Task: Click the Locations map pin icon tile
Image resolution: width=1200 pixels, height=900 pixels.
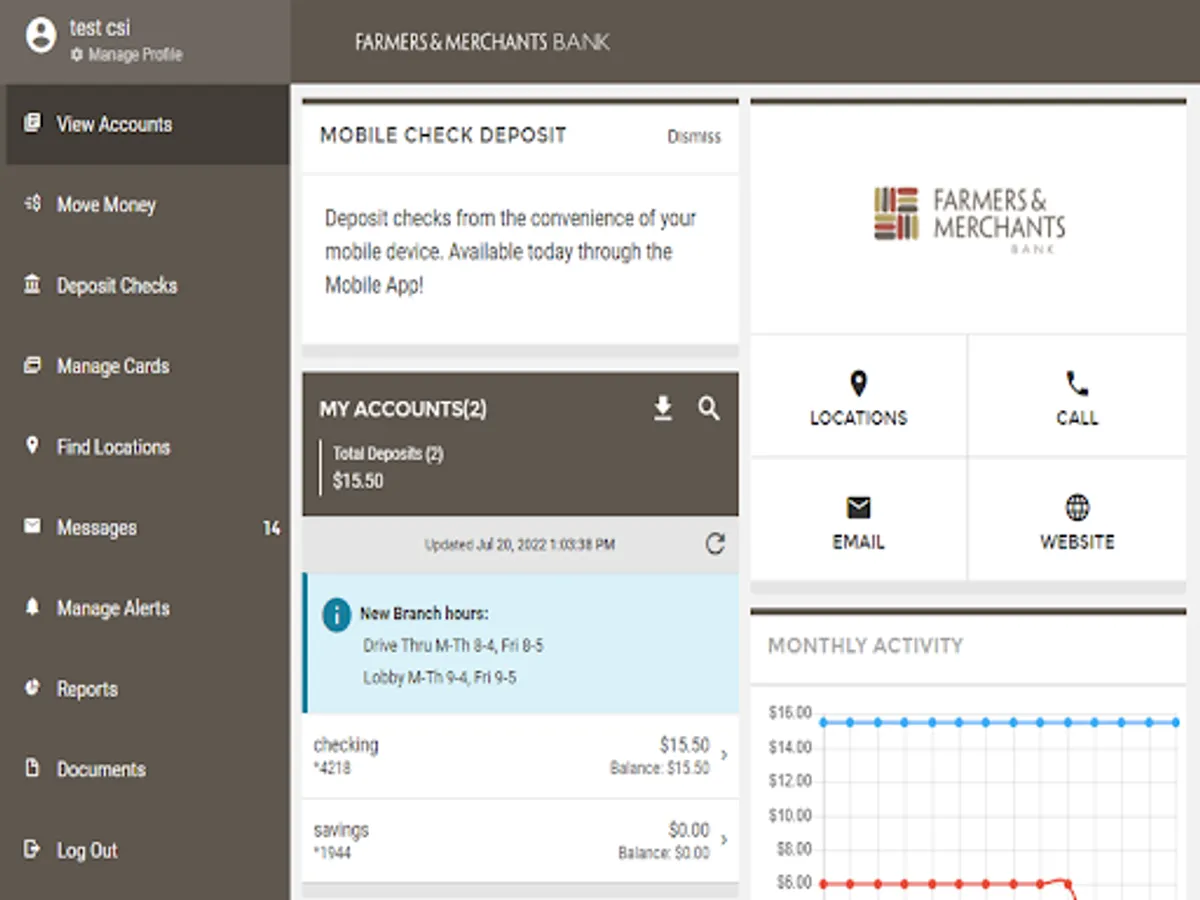Action: (x=858, y=383)
